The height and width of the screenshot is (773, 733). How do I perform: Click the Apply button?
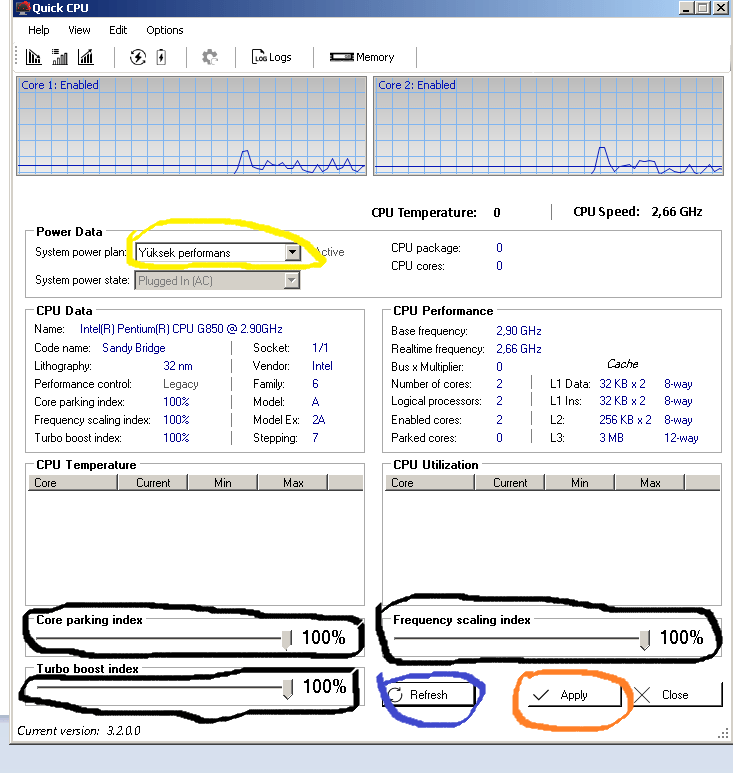574,695
